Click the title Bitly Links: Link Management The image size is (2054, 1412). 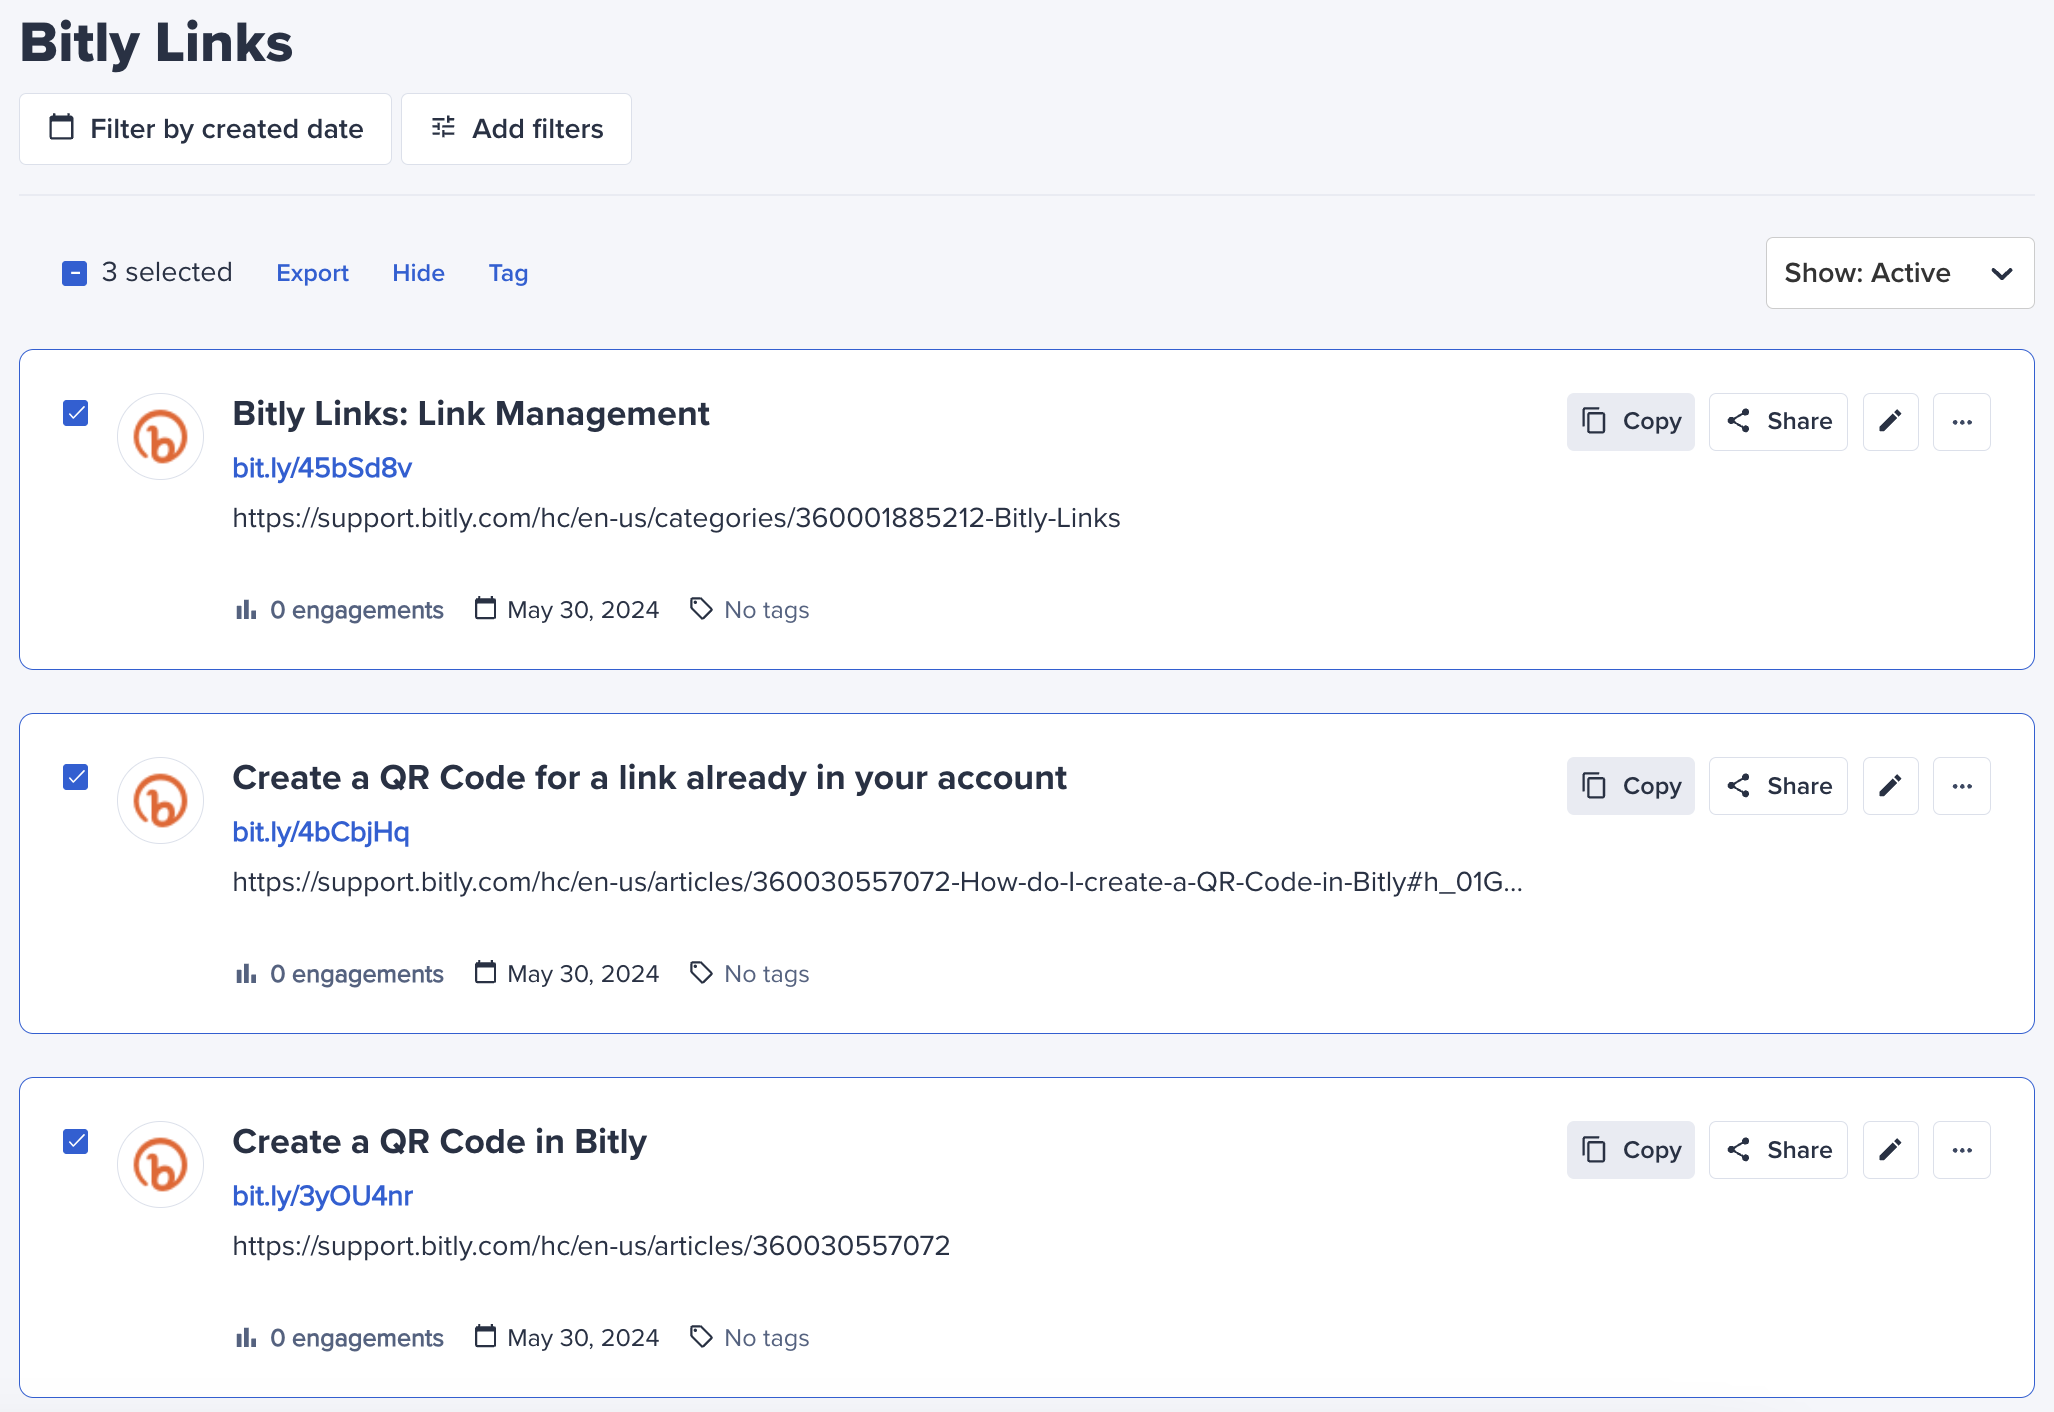coord(471,414)
